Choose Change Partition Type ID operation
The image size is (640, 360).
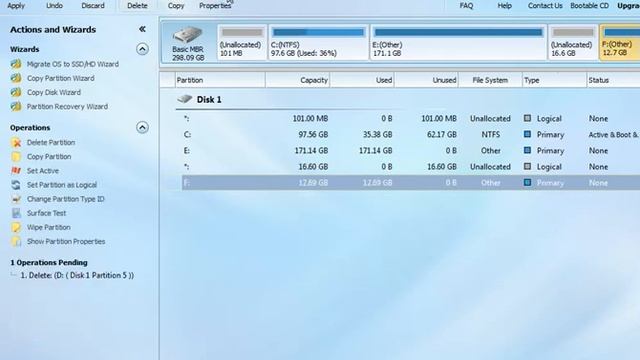click(66, 199)
